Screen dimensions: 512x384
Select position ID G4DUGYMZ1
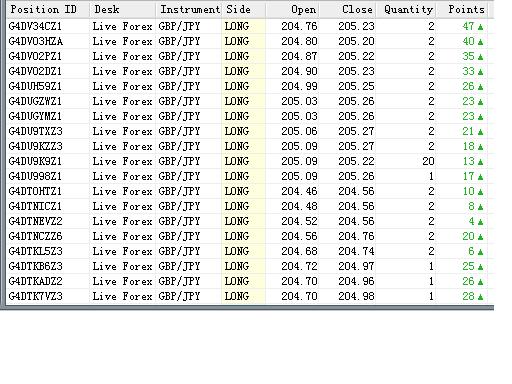(35, 116)
